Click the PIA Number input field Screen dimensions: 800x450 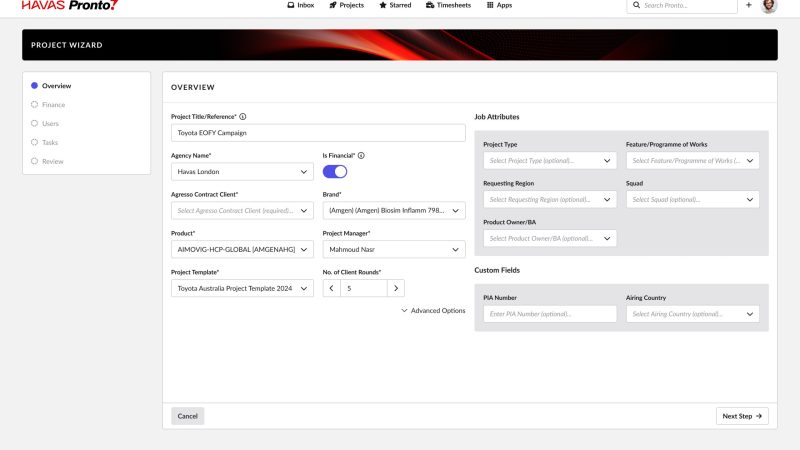pos(550,314)
